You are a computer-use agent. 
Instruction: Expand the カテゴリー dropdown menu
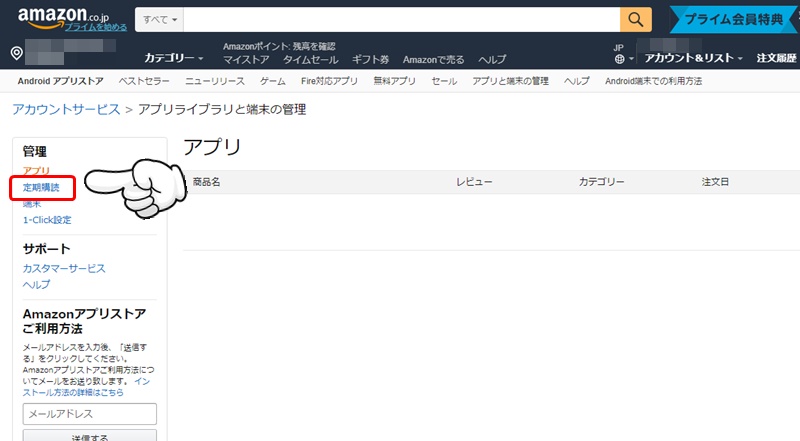(173, 58)
